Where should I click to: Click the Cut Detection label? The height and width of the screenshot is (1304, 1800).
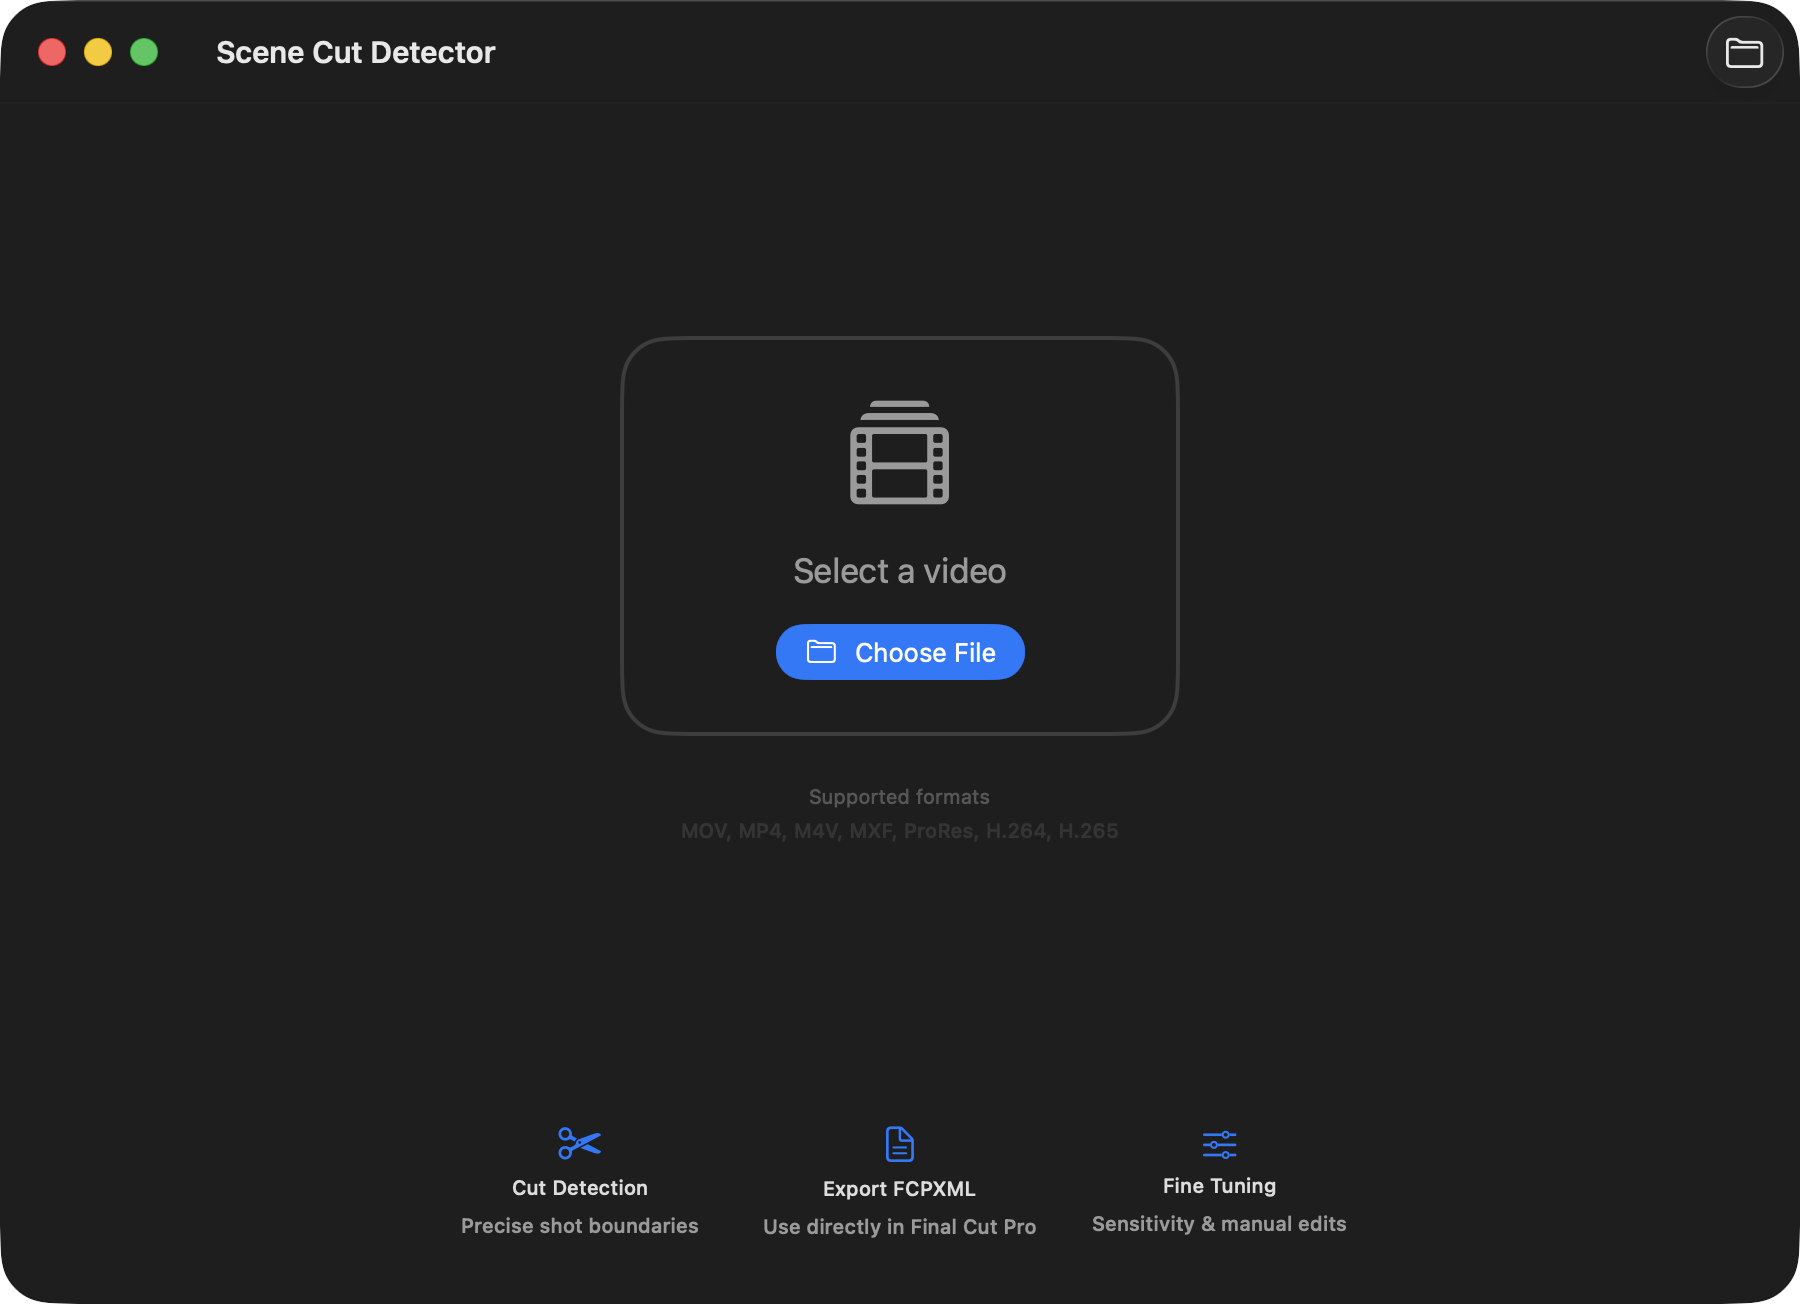[579, 1188]
